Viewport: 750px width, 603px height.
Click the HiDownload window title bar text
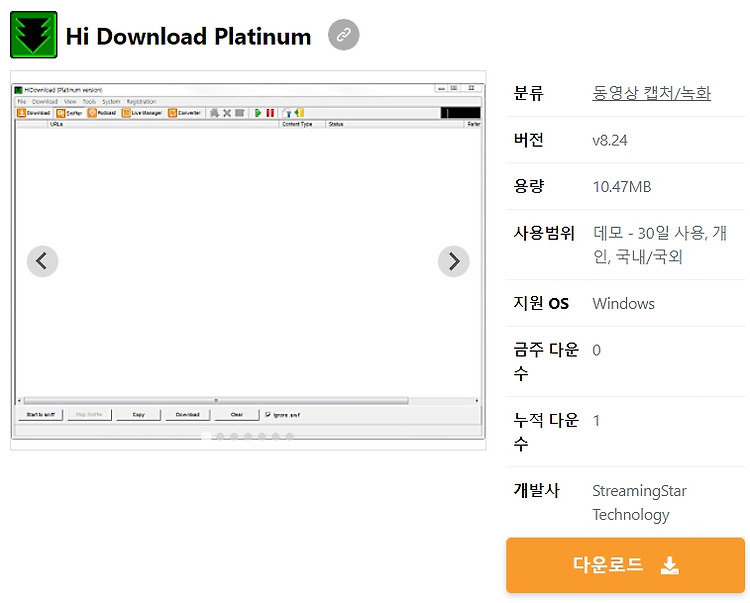coord(63,90)
